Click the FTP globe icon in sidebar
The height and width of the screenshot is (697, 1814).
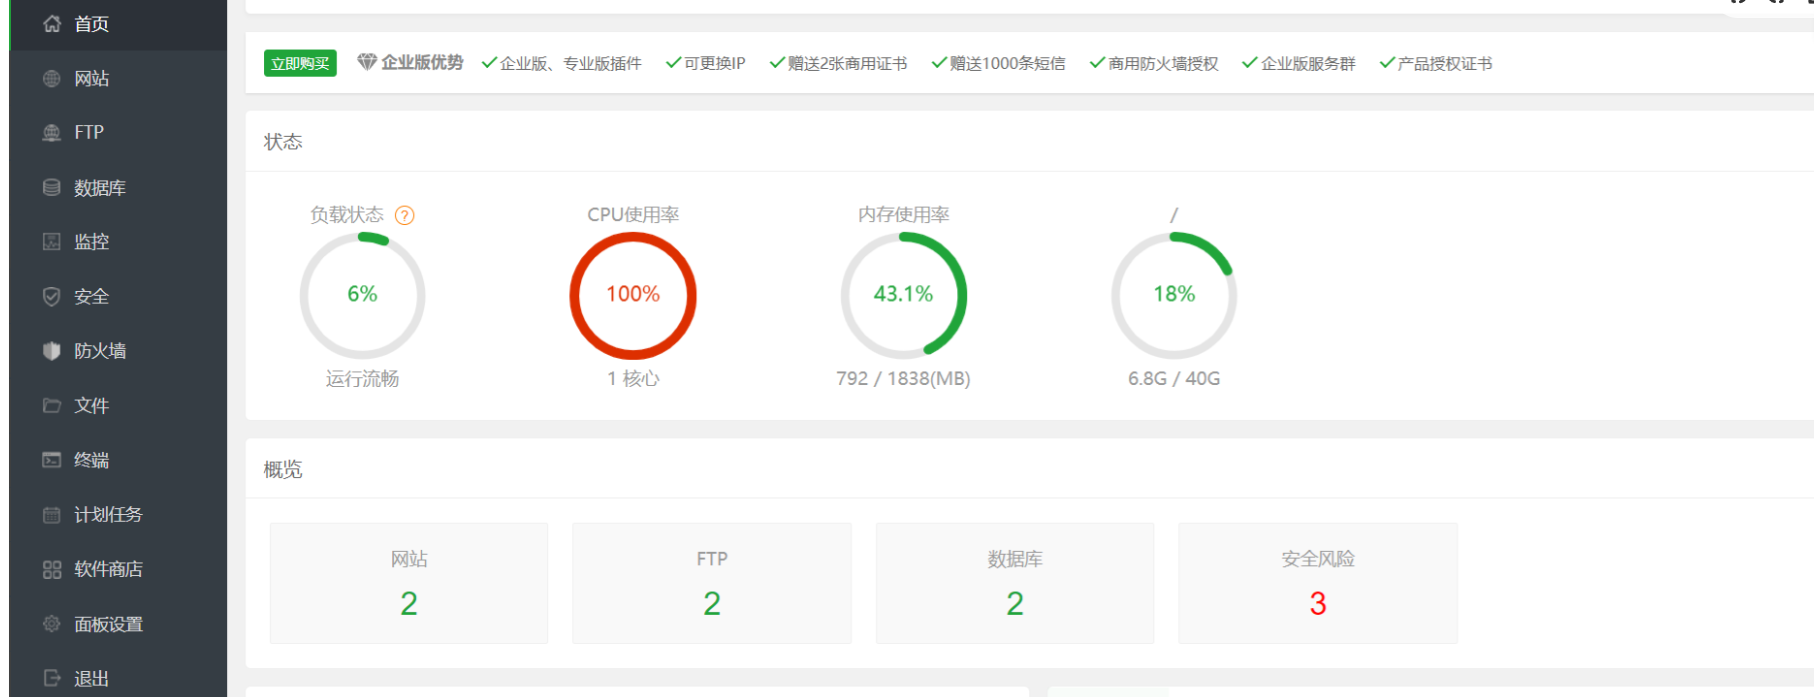[x=52, y=132]
